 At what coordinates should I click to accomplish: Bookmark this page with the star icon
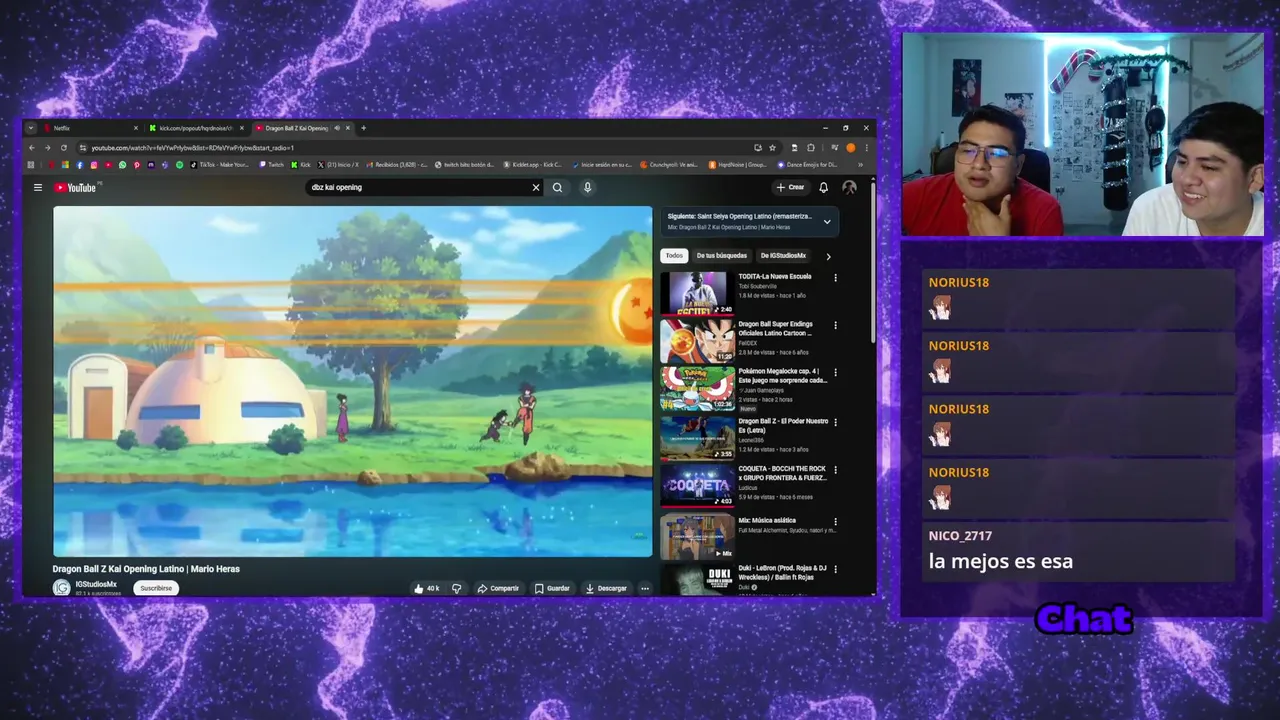(772, 148)
